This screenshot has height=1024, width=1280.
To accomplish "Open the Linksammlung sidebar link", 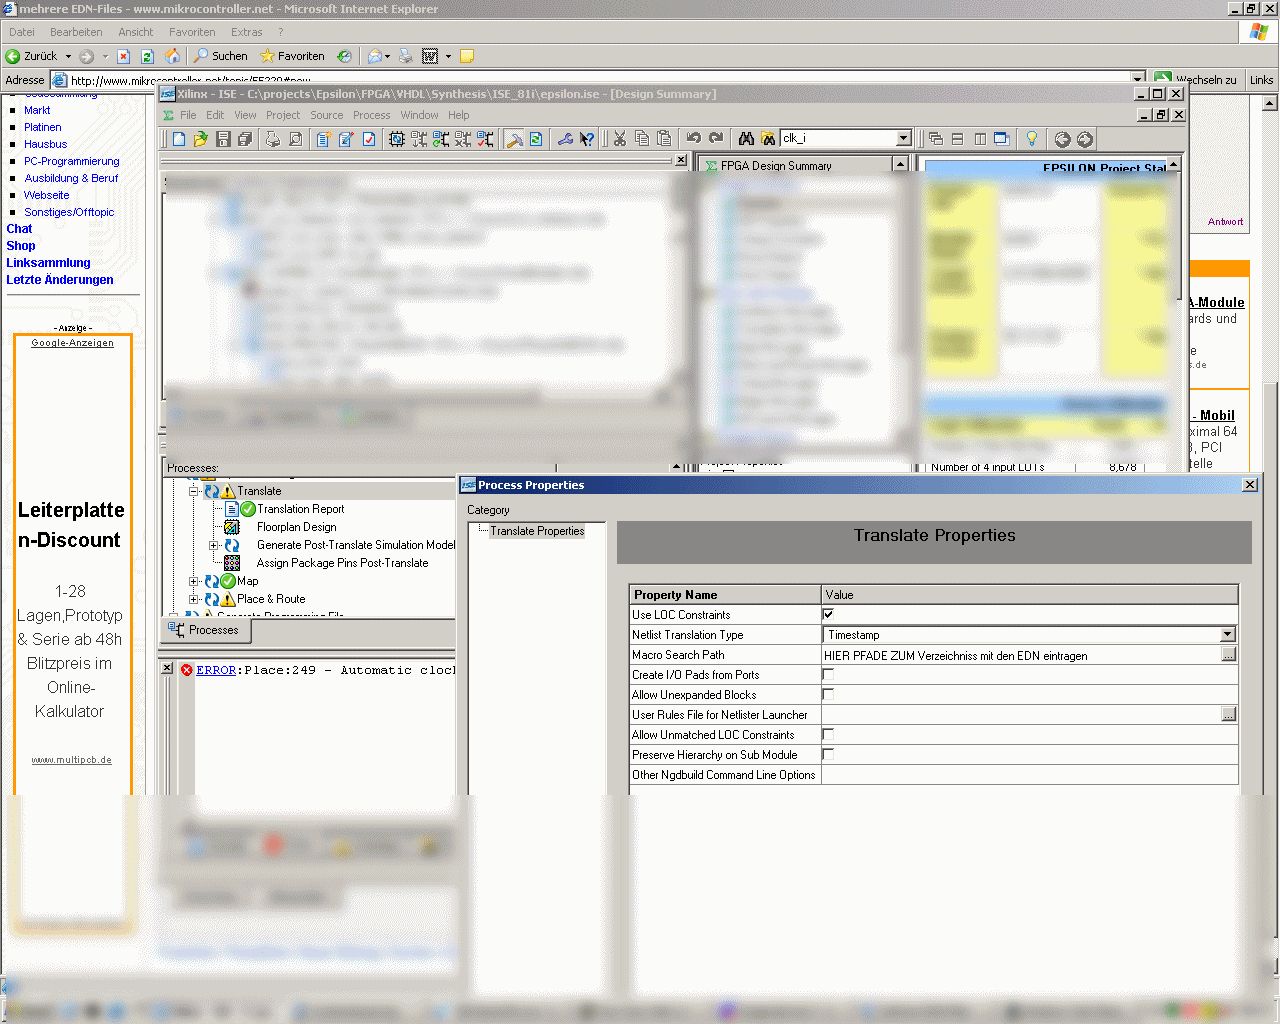I will [48, 263].
